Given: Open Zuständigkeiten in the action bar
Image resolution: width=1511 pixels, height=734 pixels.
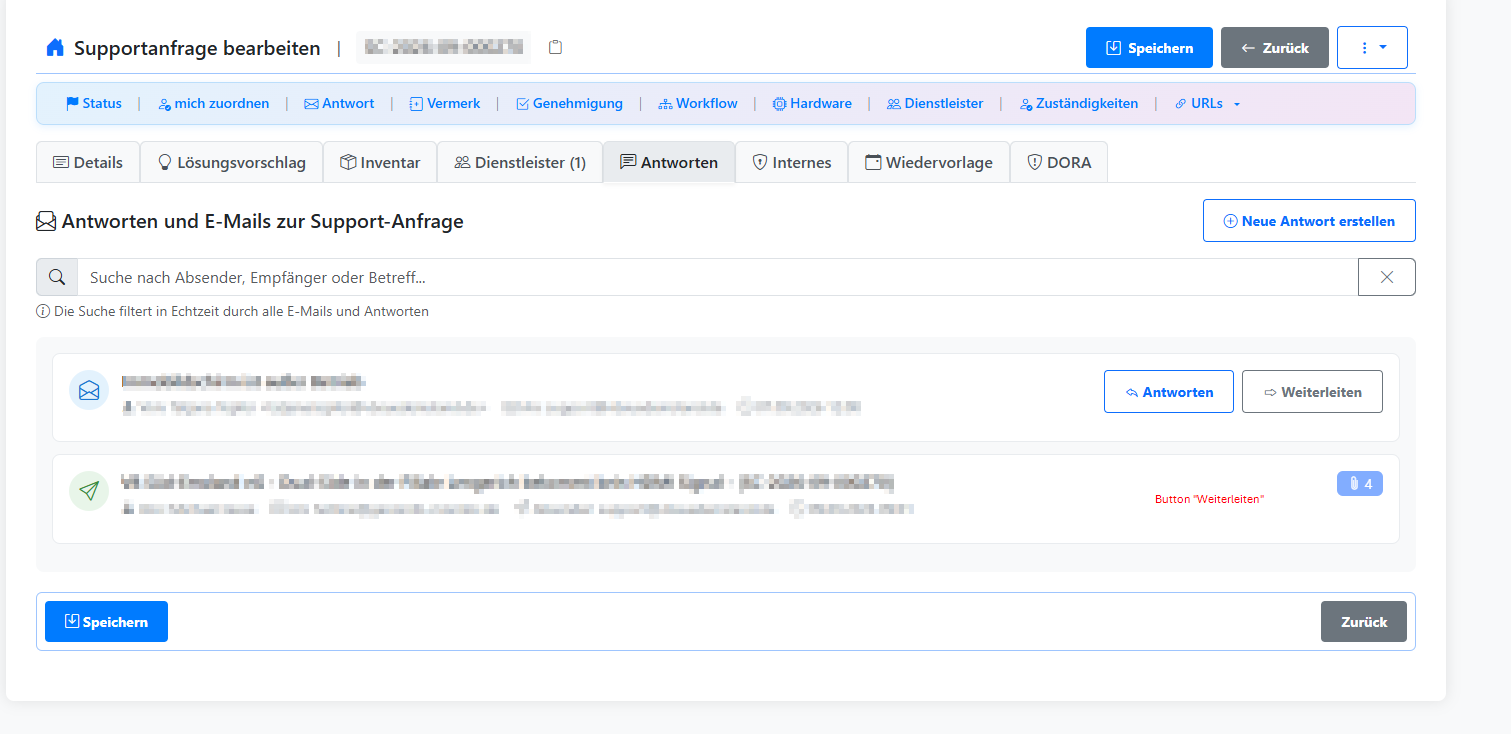Looking at the screenshot, I should (x=1079, y=103).
